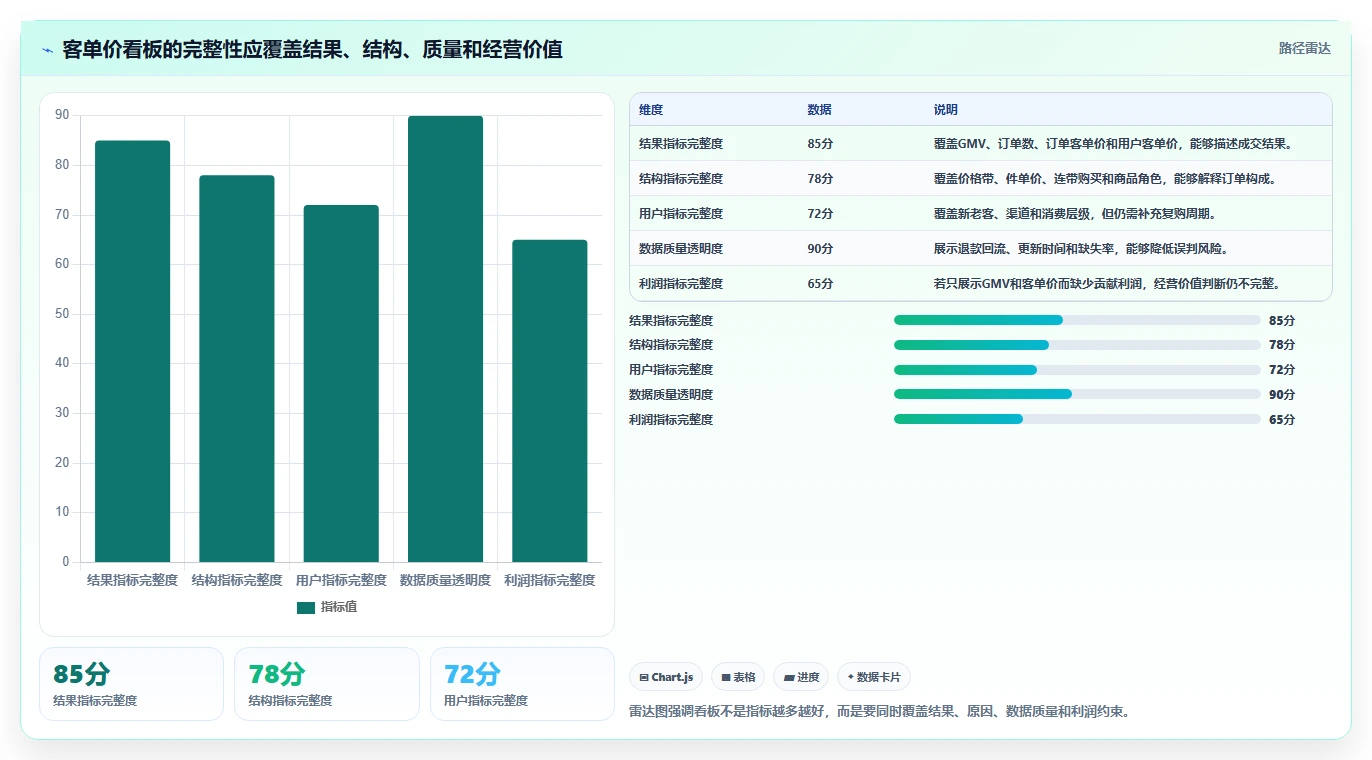The height and width of the screenshot is (760, 1372).
Task: Click the 85分 结果指标完整度 stat card
Action: (131, 684)
